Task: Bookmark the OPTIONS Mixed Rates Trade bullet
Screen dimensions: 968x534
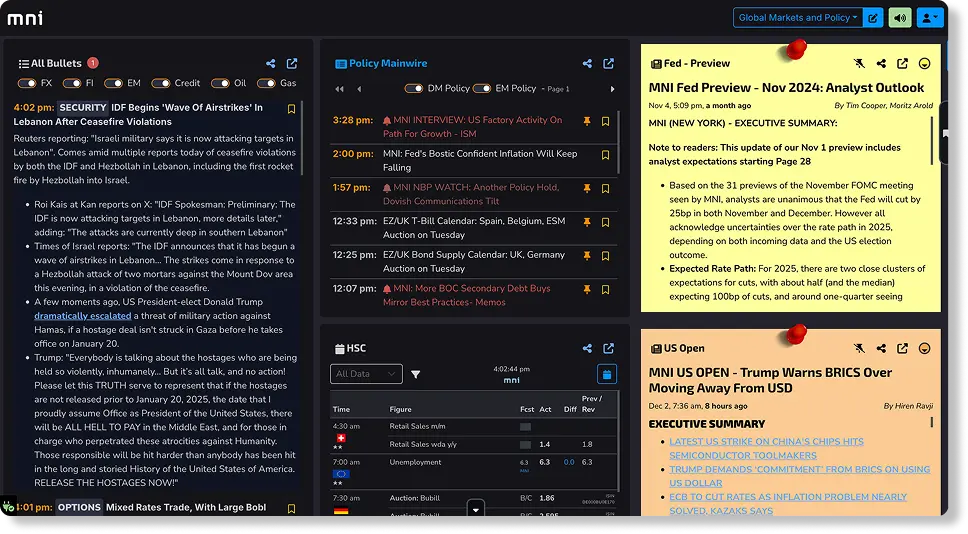Action: click(291, 509)
